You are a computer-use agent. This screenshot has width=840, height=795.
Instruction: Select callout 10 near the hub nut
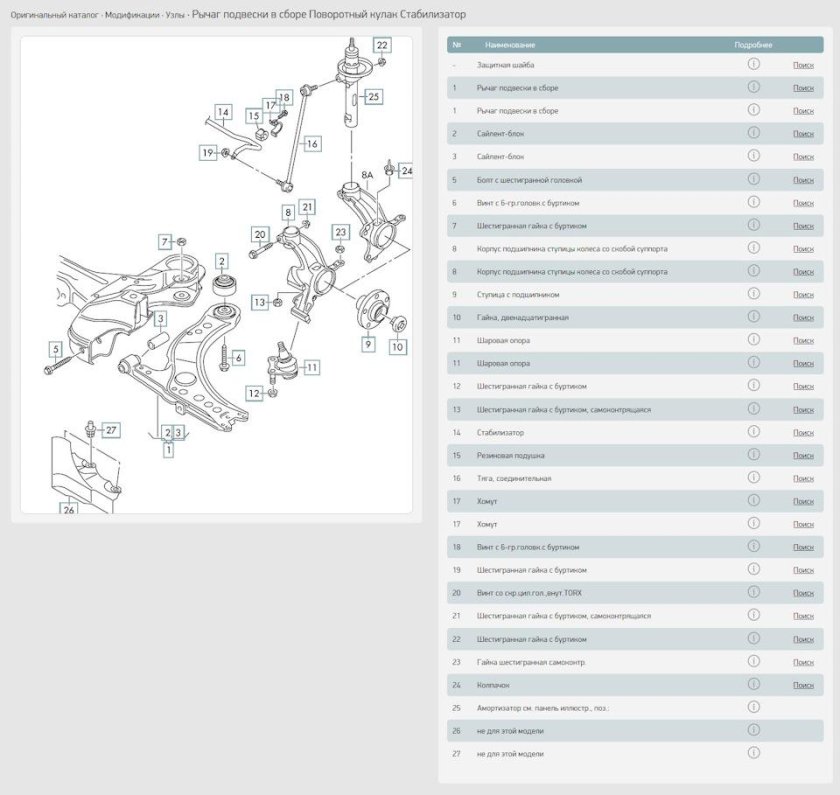(x=398, y=347)
